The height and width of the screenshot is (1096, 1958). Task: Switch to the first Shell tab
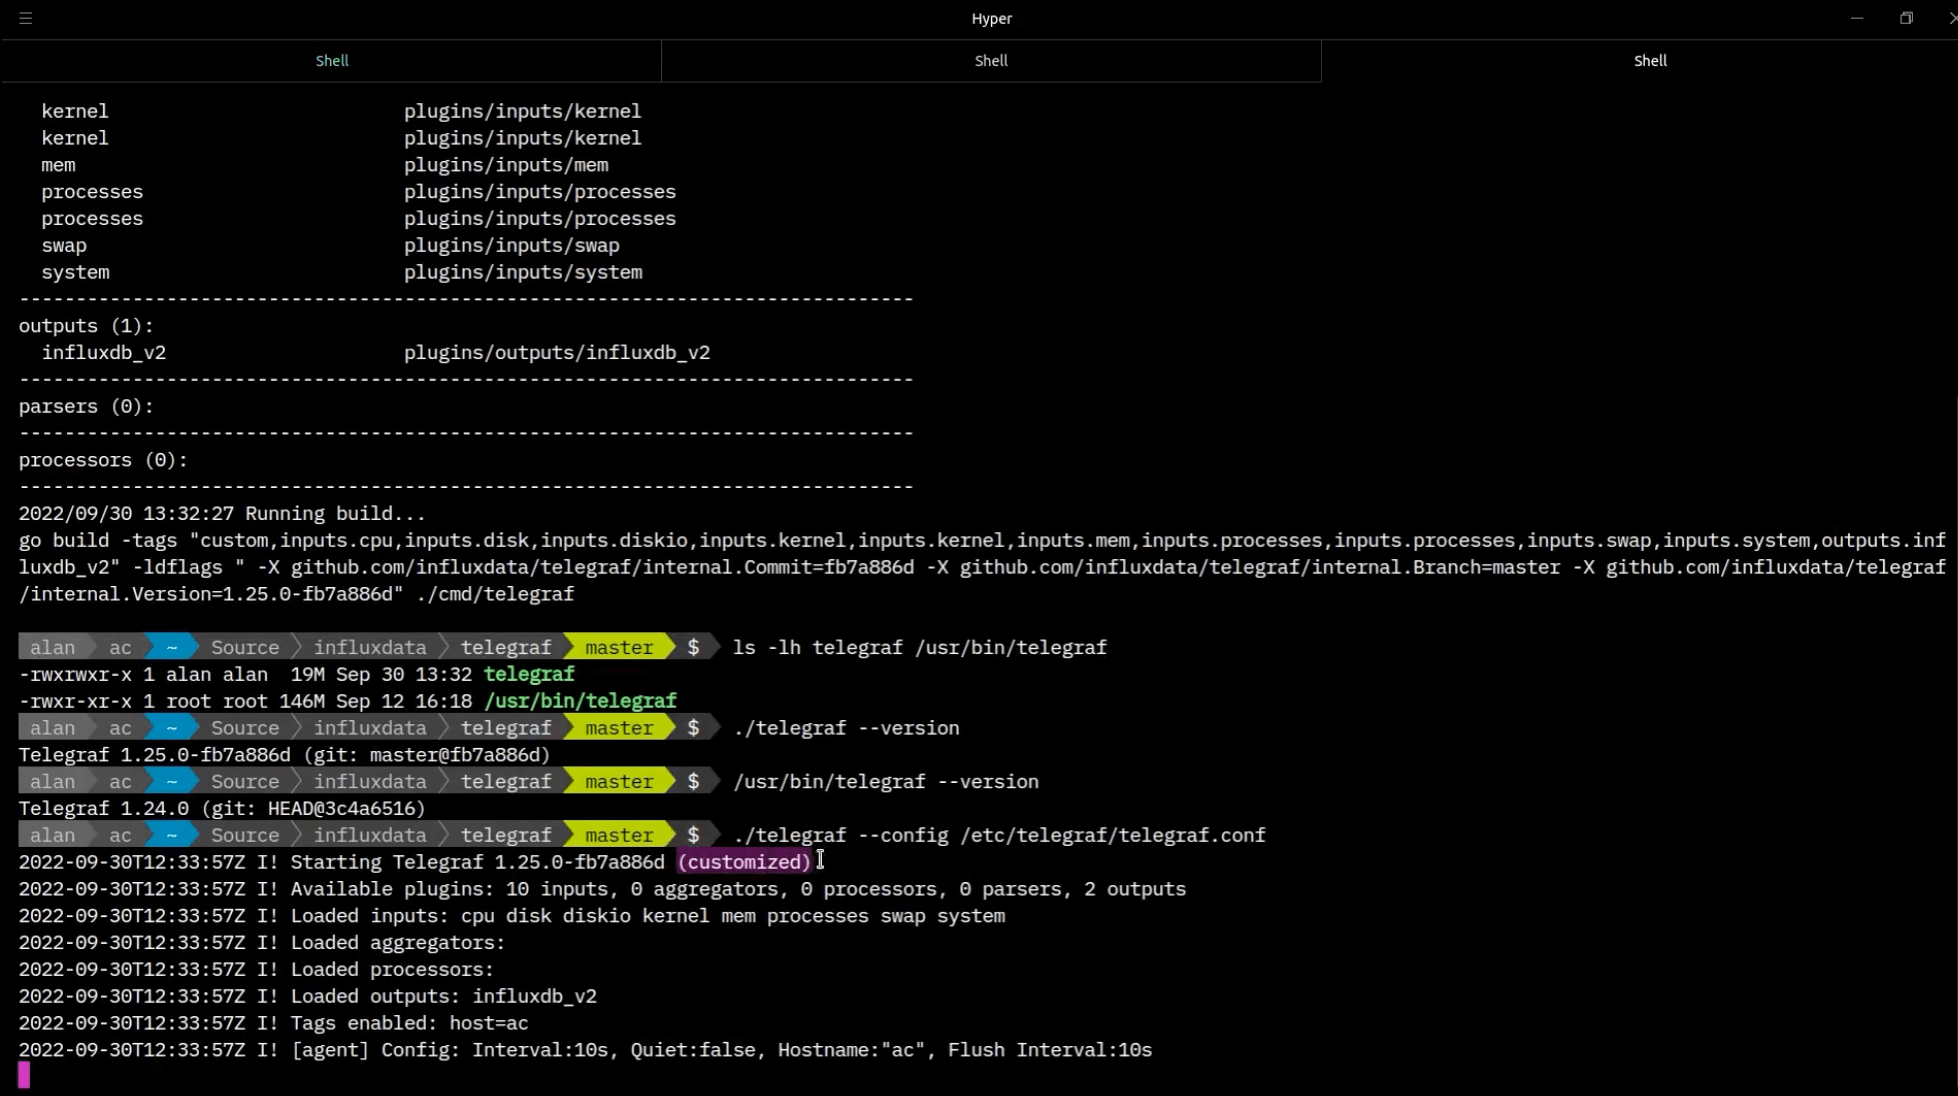click(x=331, y=61)
